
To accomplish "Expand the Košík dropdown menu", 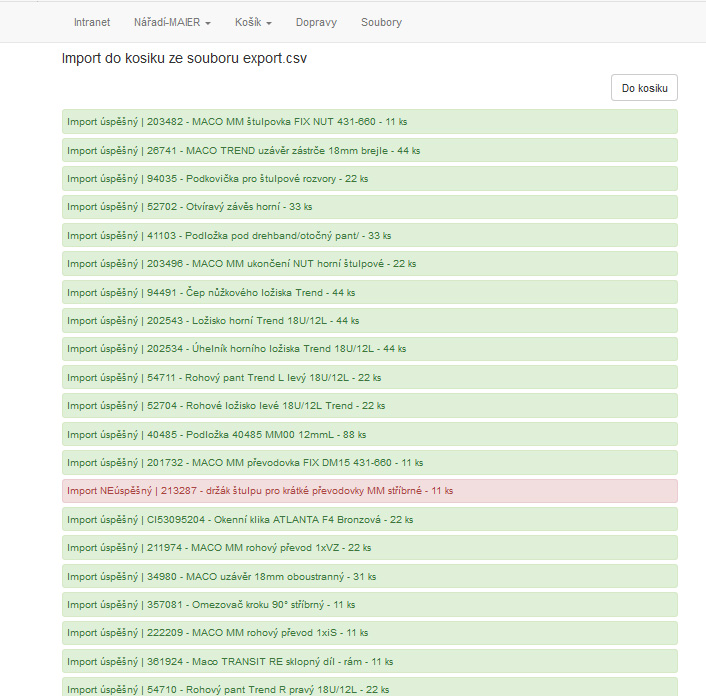I will click(x=253, y=22).
